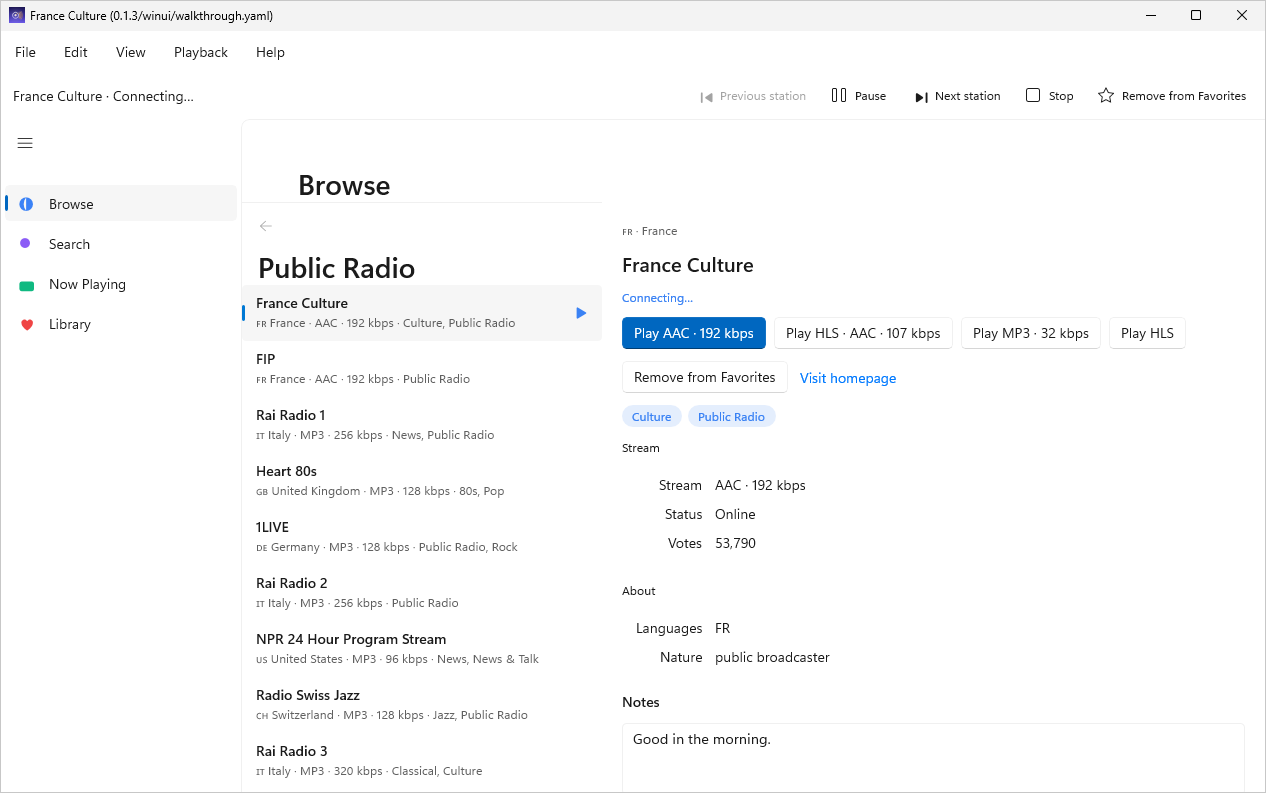Open the Playback menu

pyautogui.click(x=201, y=52)
